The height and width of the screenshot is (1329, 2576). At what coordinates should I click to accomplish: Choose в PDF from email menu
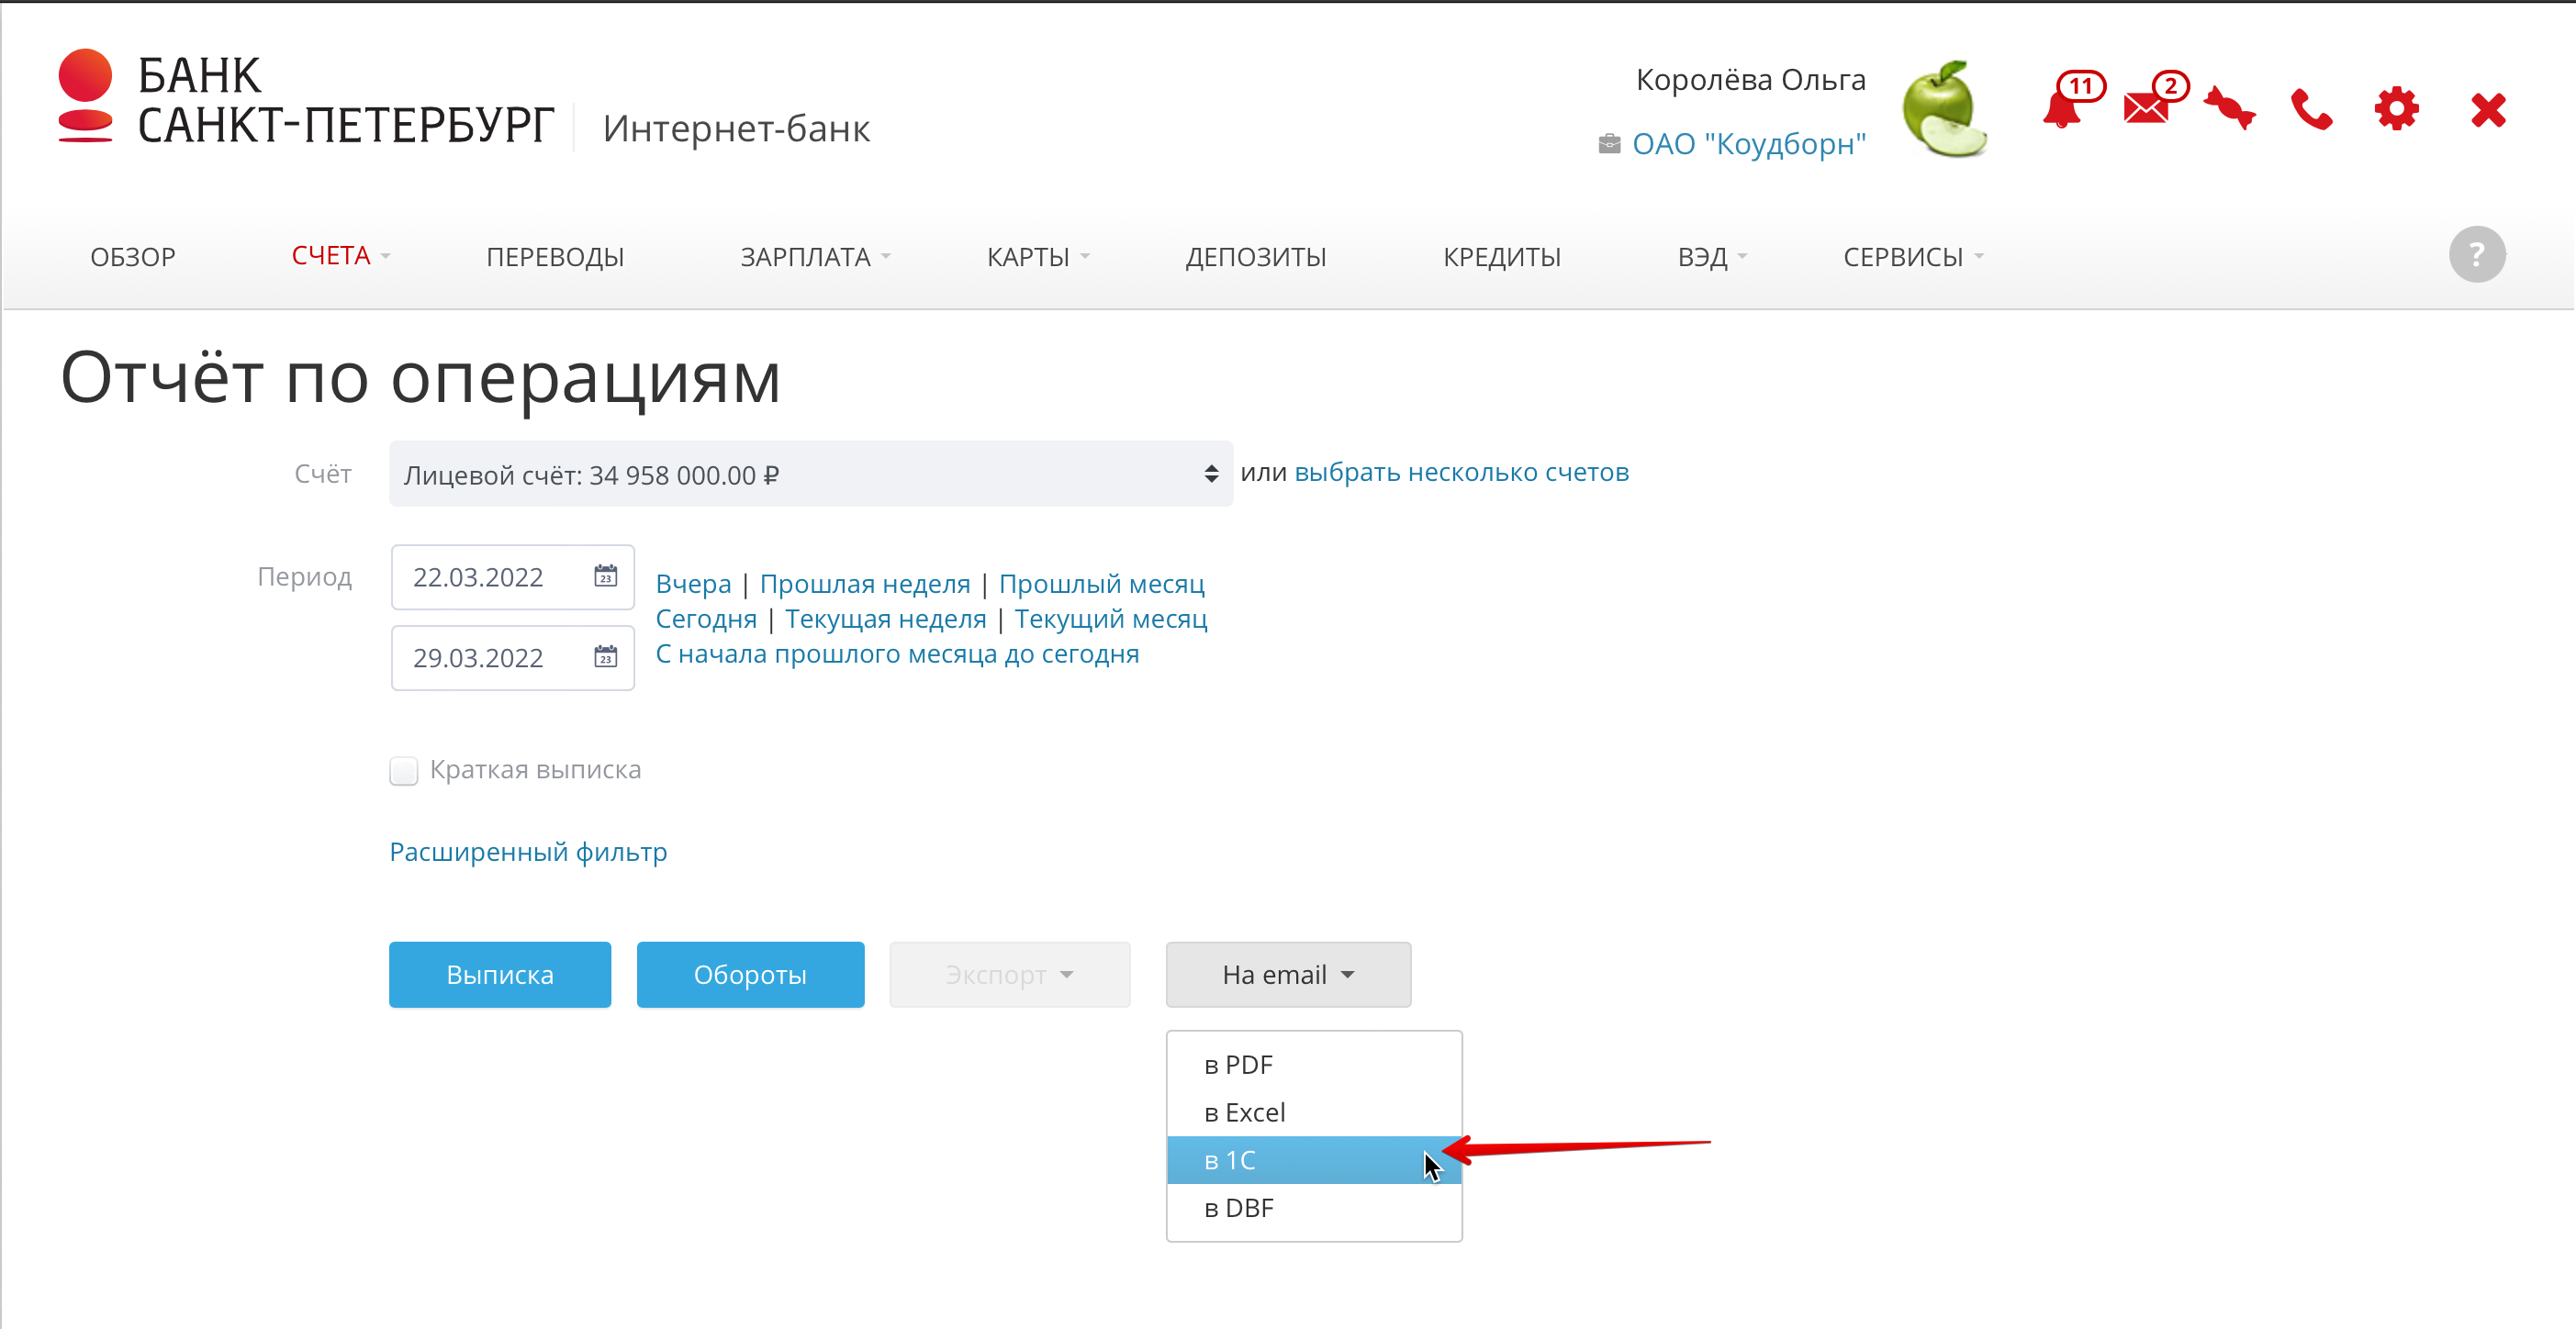(1314, 1065)
